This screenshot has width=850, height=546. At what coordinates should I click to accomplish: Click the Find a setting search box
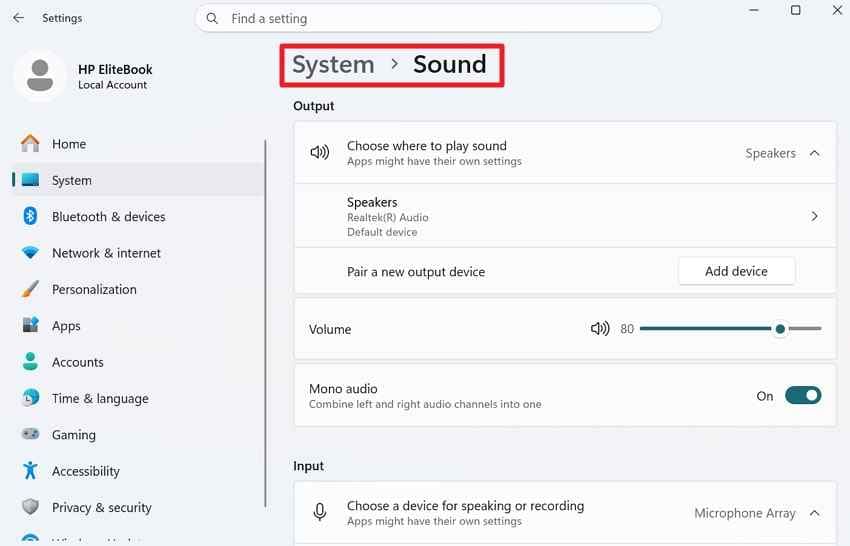tap(428, 18)
